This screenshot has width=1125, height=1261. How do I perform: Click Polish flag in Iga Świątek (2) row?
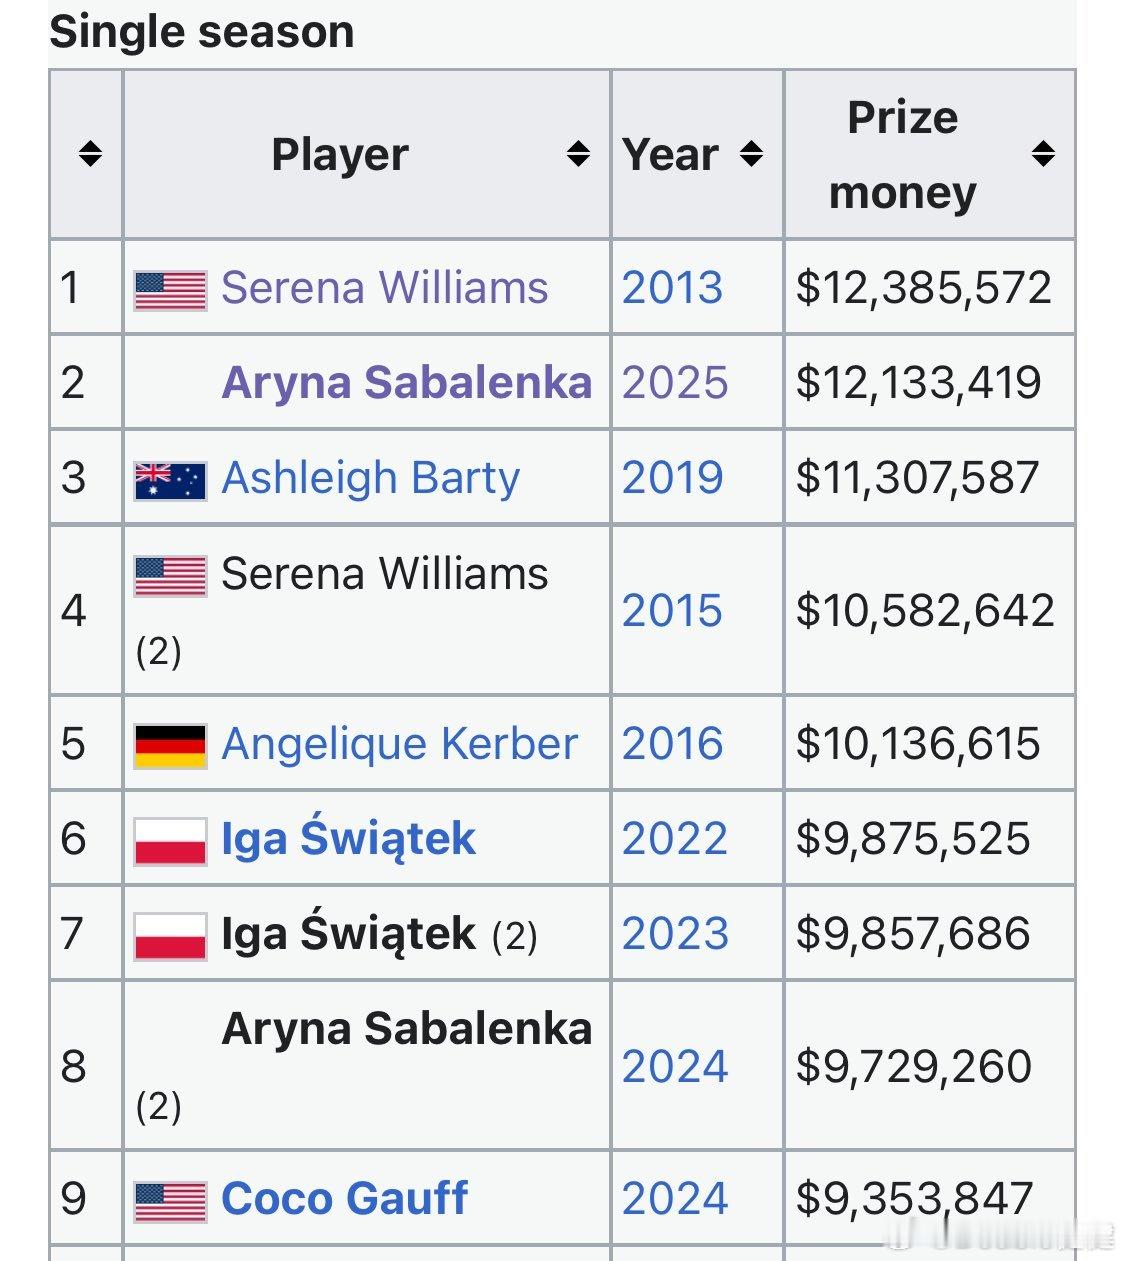tap(171, 936)
